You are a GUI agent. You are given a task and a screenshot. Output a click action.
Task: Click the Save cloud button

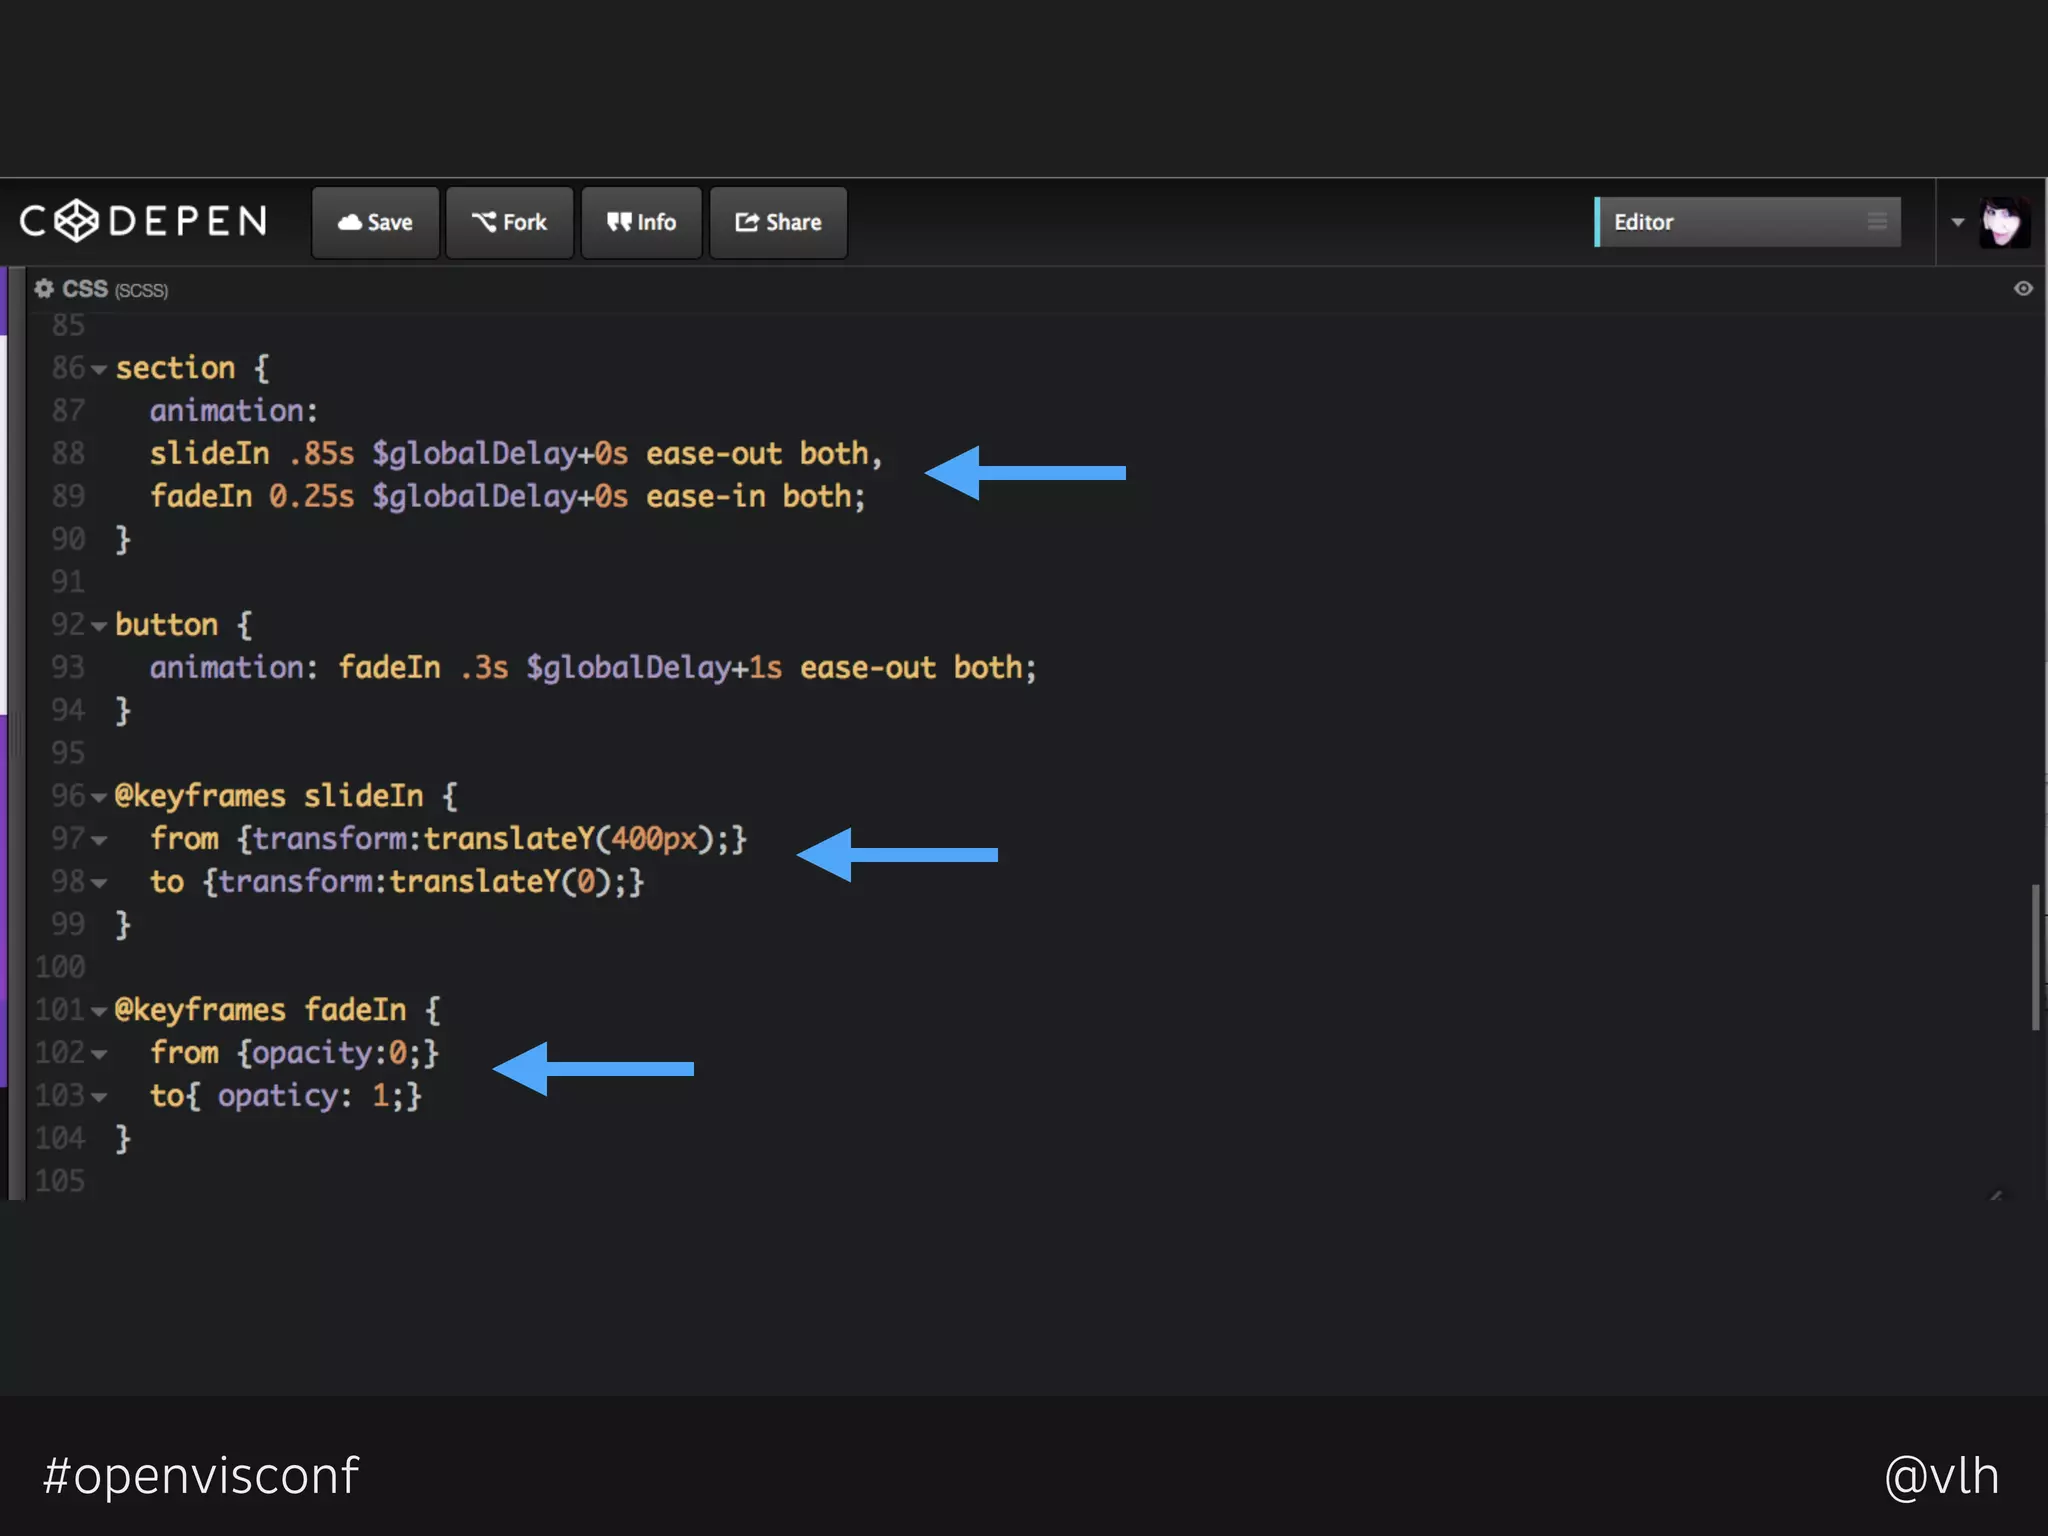coord(375,222)
